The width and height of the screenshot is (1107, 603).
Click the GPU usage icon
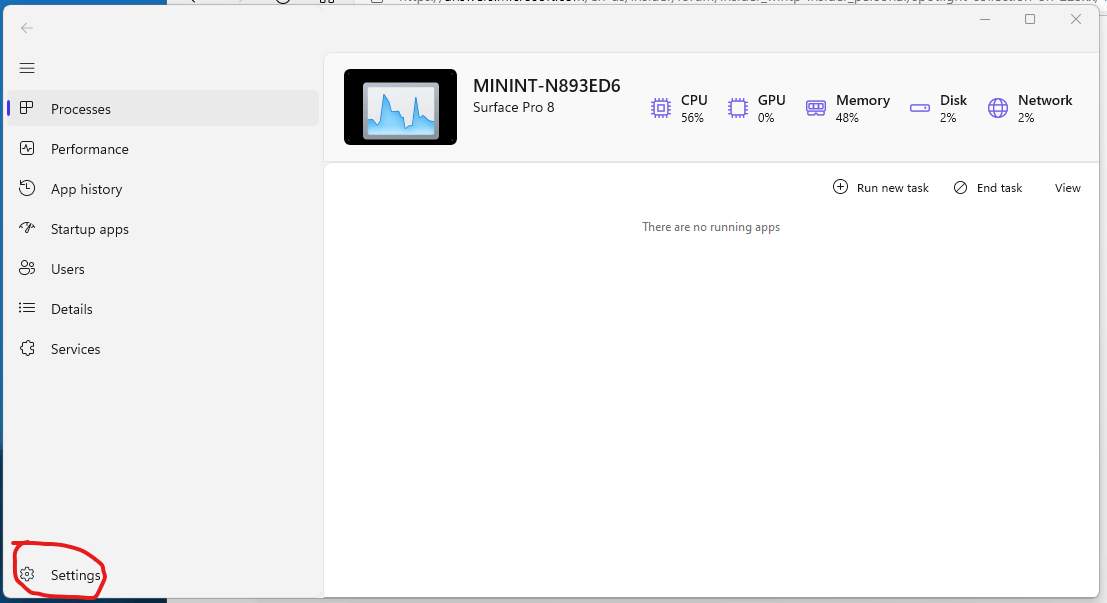click(x=738, y=108)
